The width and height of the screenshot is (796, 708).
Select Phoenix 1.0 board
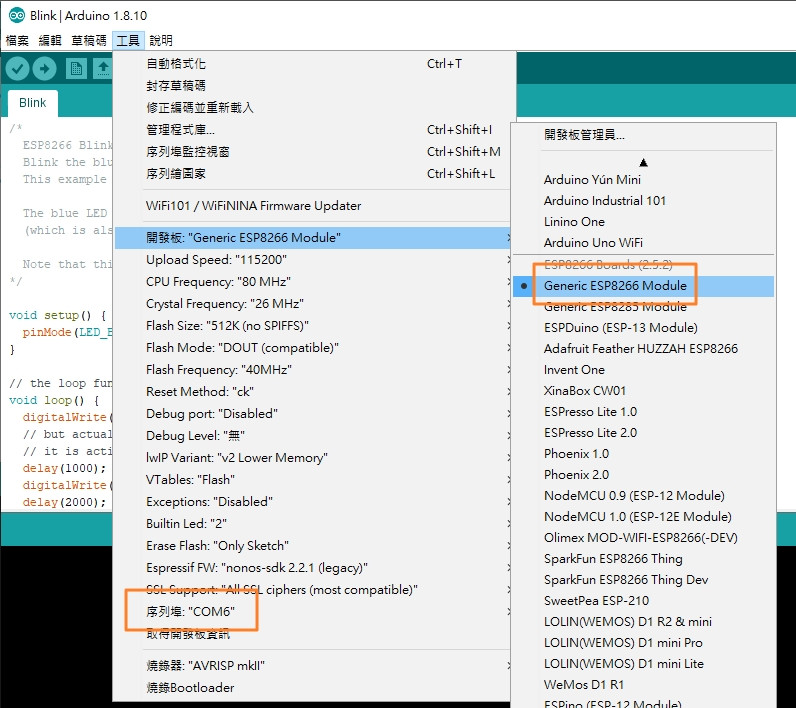pos(643,454)
